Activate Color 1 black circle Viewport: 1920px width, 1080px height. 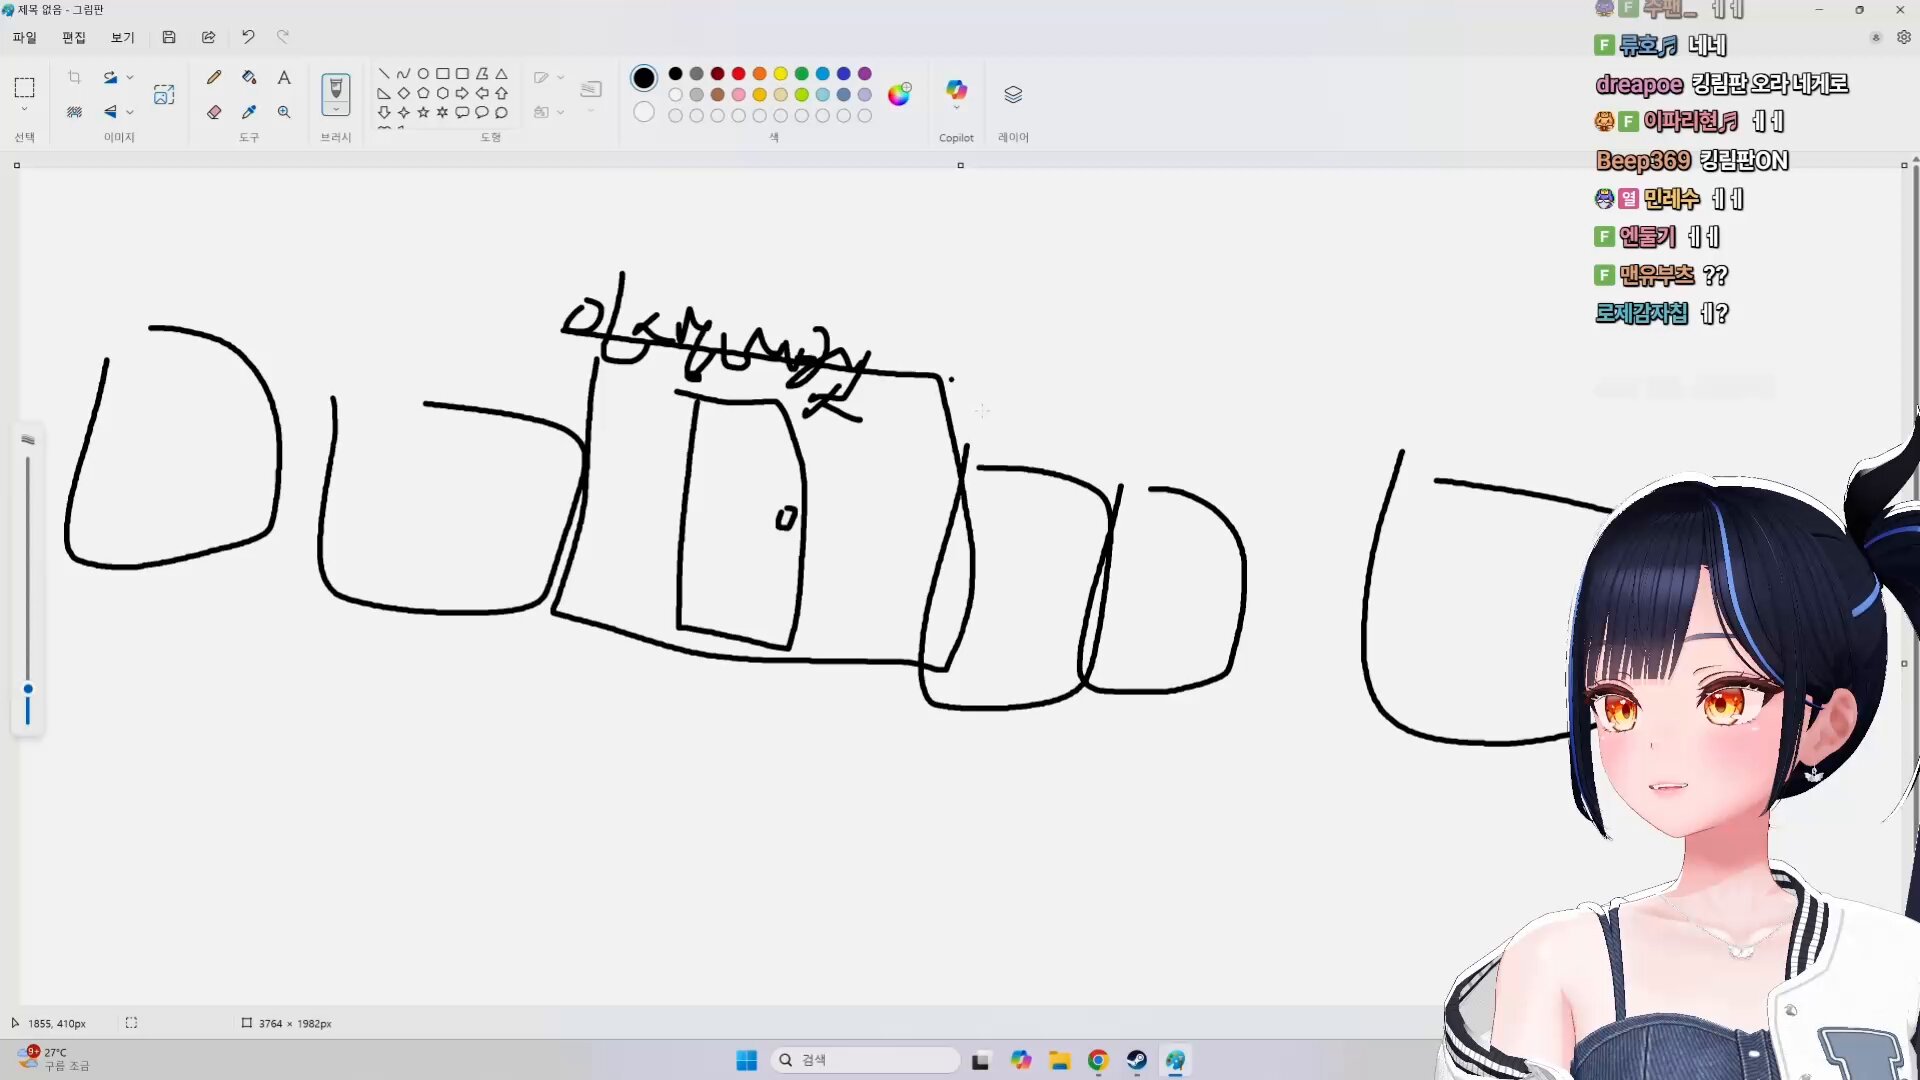(644, 77)
